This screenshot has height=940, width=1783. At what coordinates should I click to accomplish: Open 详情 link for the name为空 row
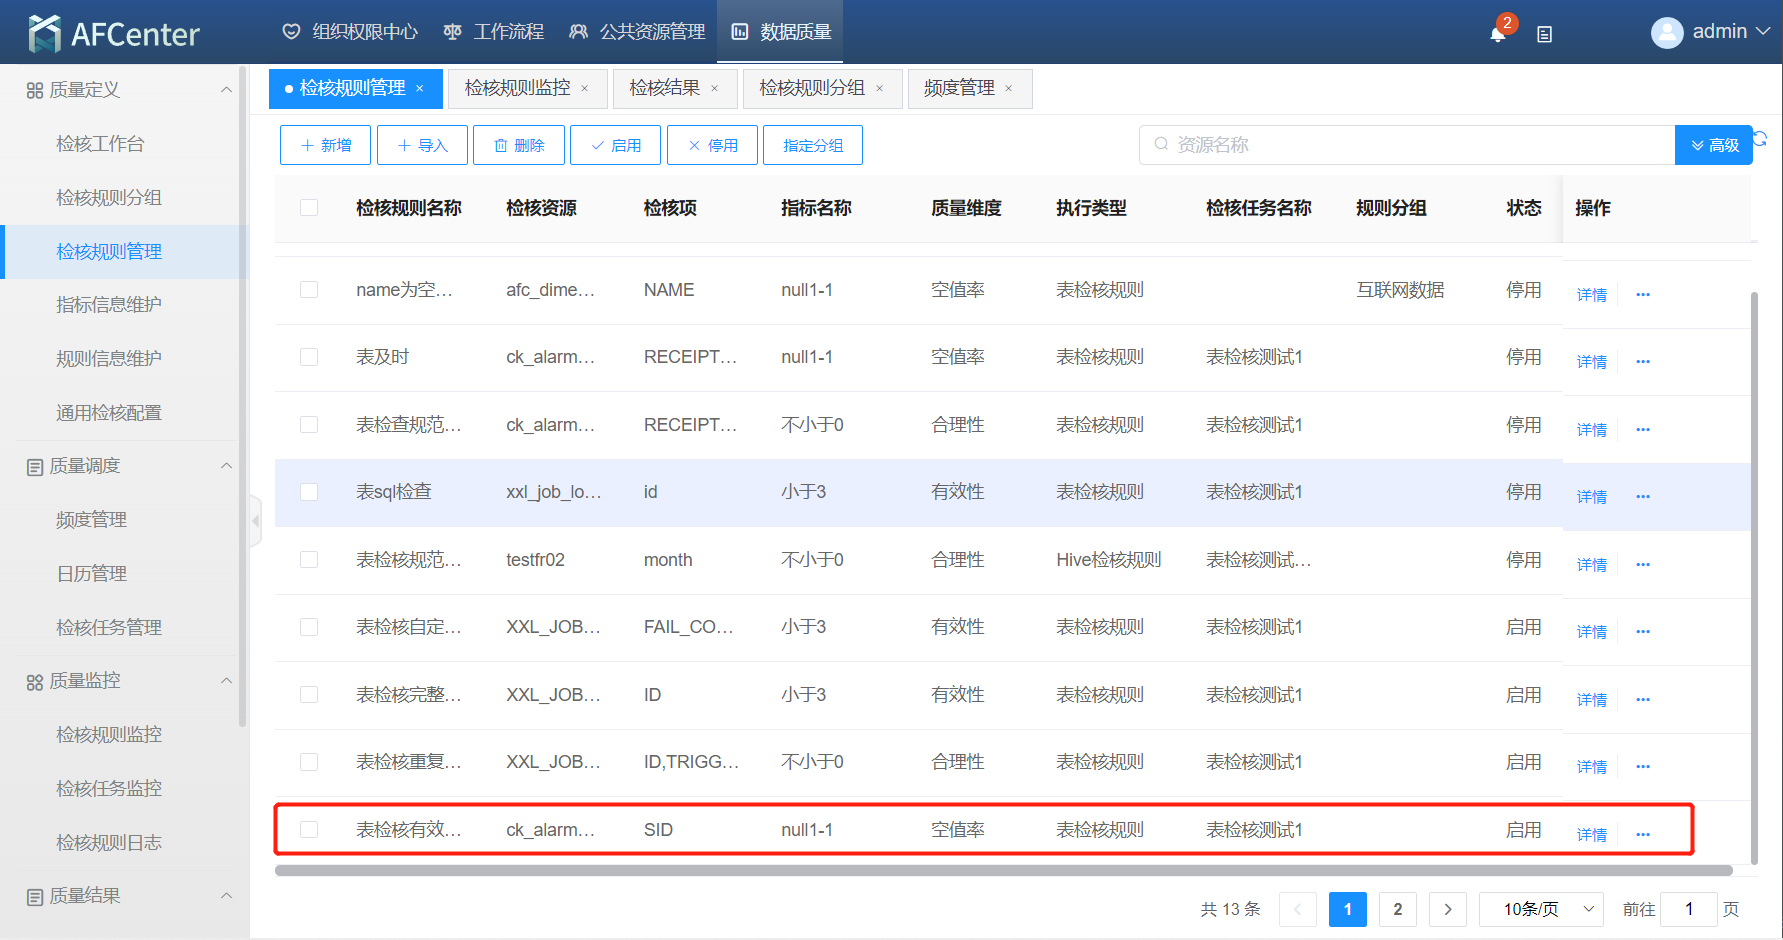pos(1591,294)
